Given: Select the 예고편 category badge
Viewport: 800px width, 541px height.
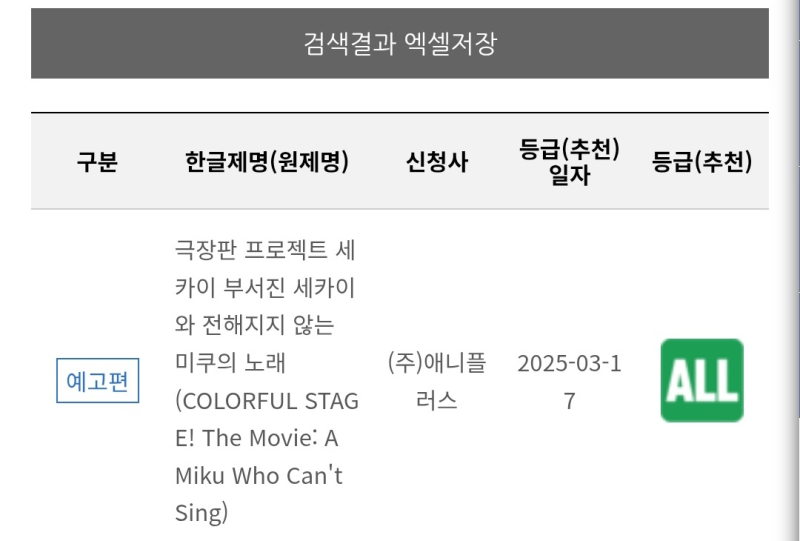Looking at the screenshot, I should (x=97, y=381).
